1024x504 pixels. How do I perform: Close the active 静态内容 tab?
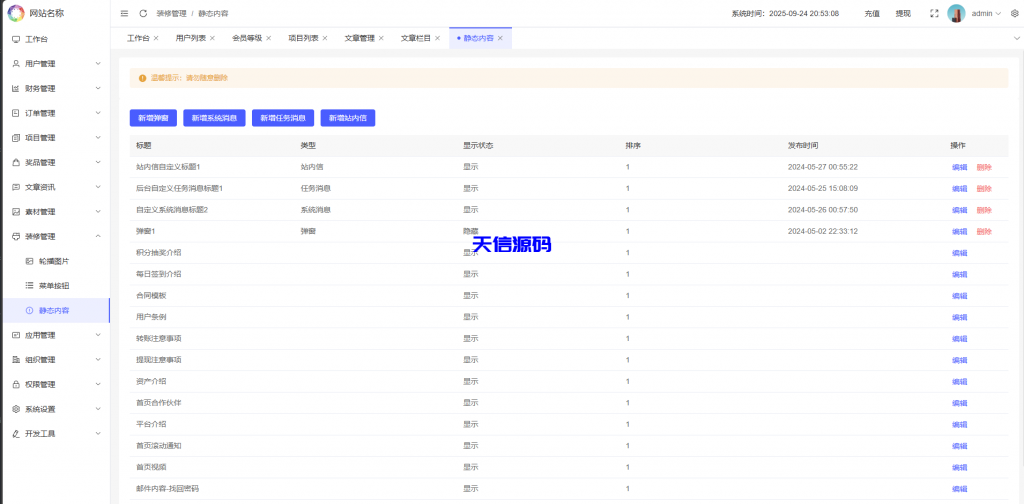coord(500,38)
